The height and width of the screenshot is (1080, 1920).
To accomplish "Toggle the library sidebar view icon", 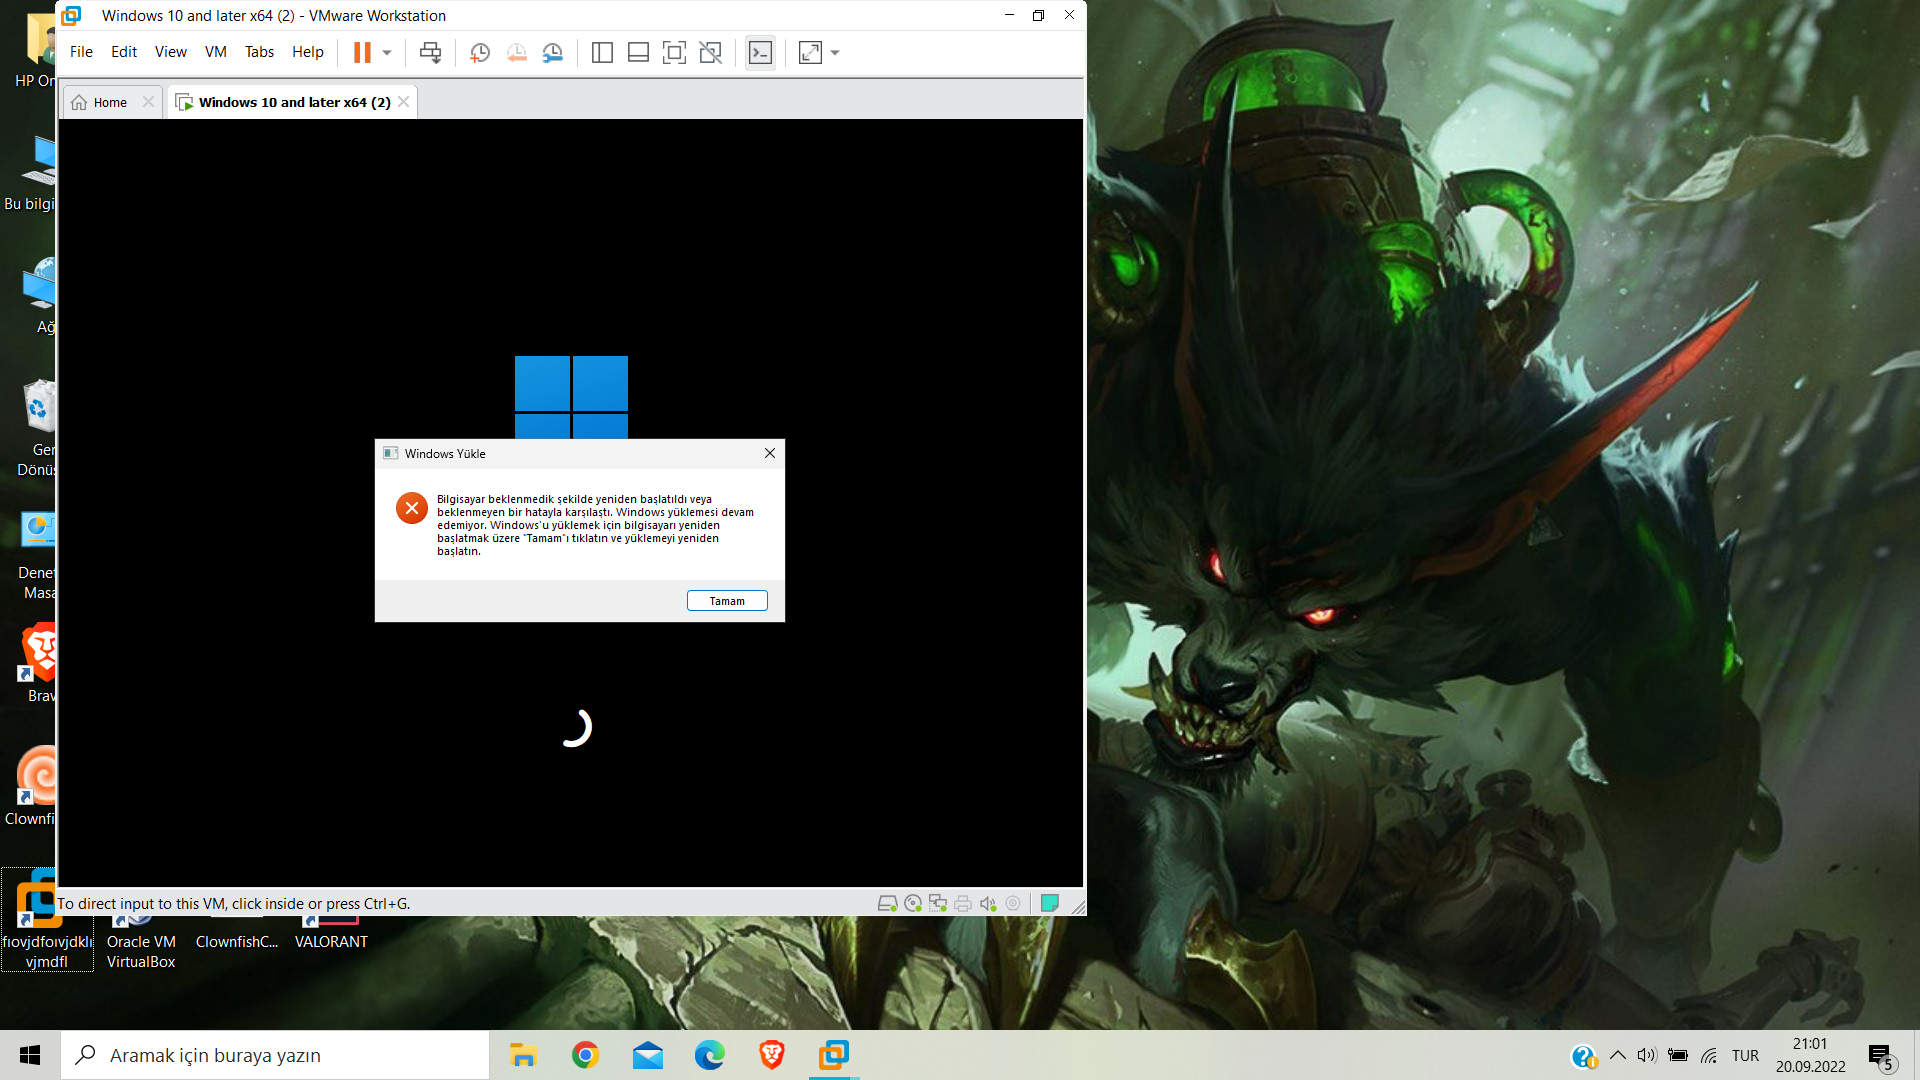I will (x=602, y=52).
